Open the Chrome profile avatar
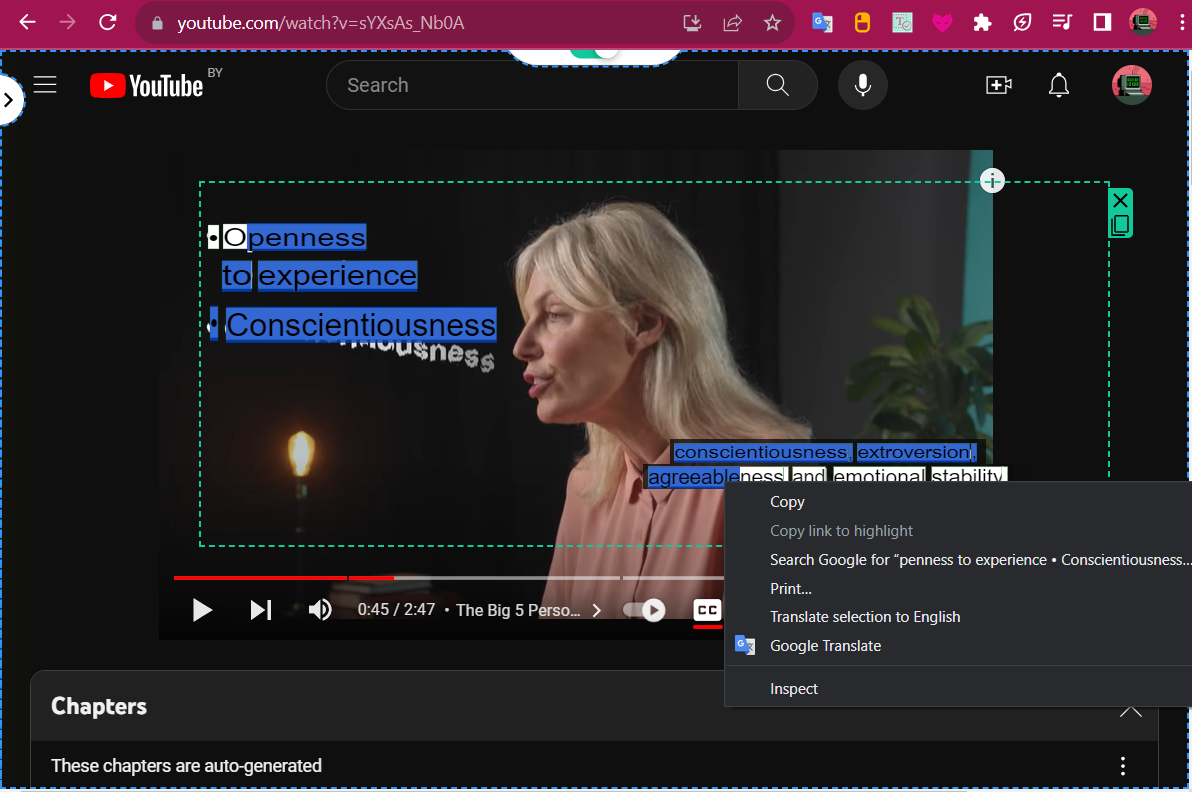1192x792 pixels. (1143, 23)
